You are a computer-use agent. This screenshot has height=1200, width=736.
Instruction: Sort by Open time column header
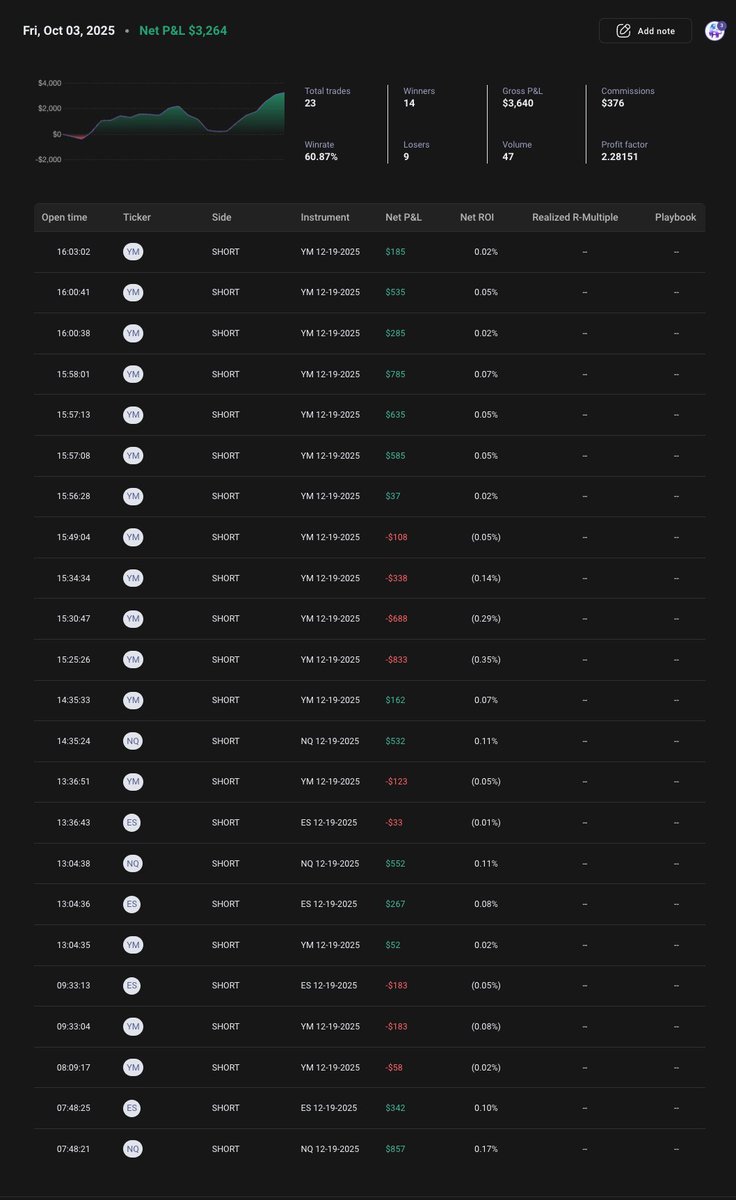tap(64, 217)
